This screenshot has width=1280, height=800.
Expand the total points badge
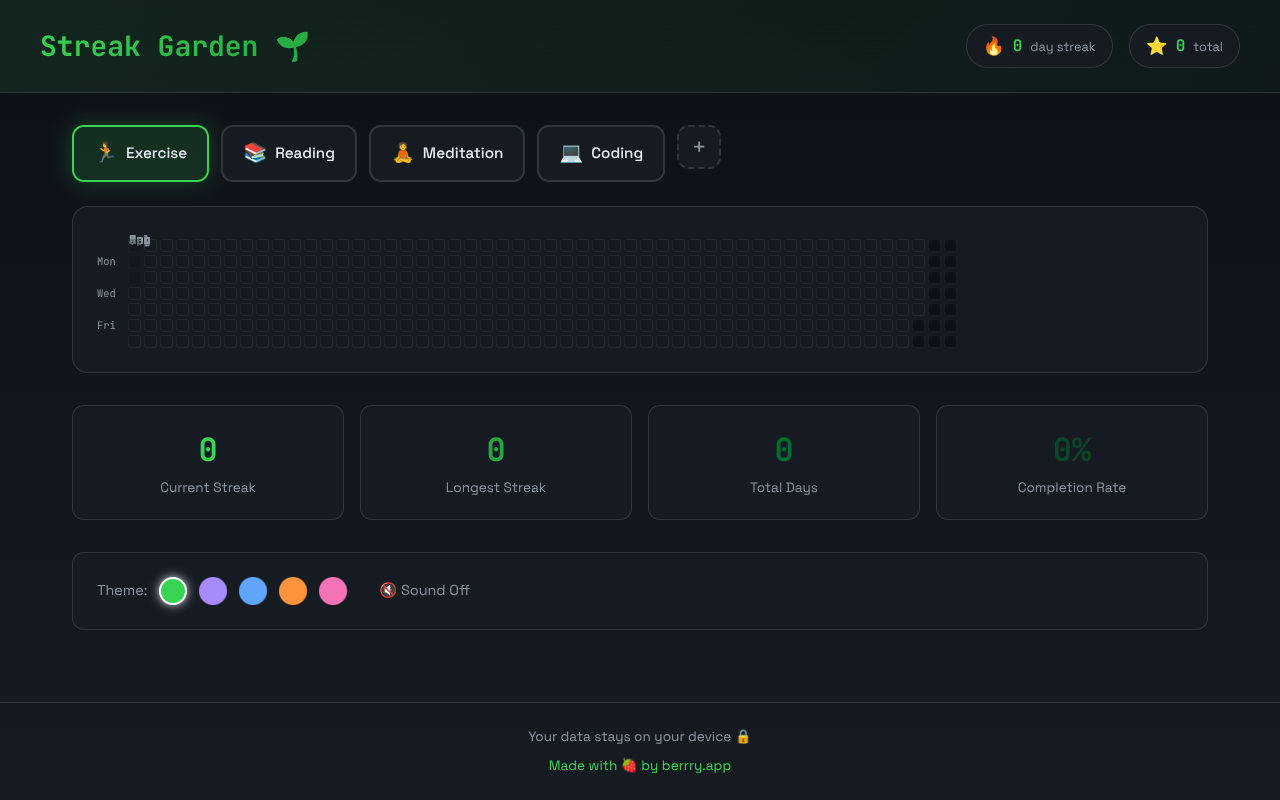(x=1184, y=45)
